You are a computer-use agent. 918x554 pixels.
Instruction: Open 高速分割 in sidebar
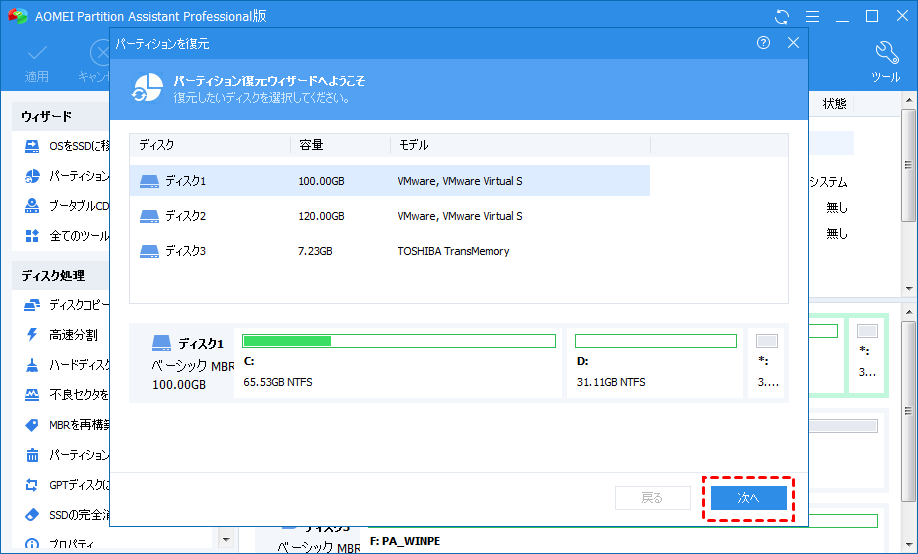(61, 335)
